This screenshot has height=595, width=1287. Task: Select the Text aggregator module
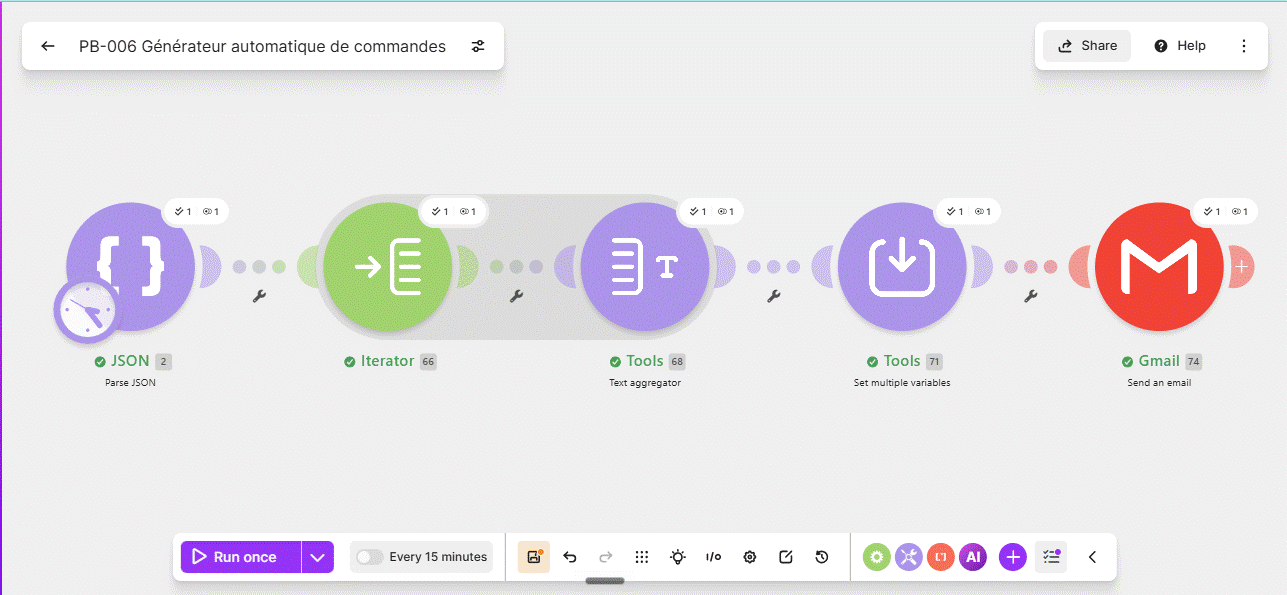(645, 266)
